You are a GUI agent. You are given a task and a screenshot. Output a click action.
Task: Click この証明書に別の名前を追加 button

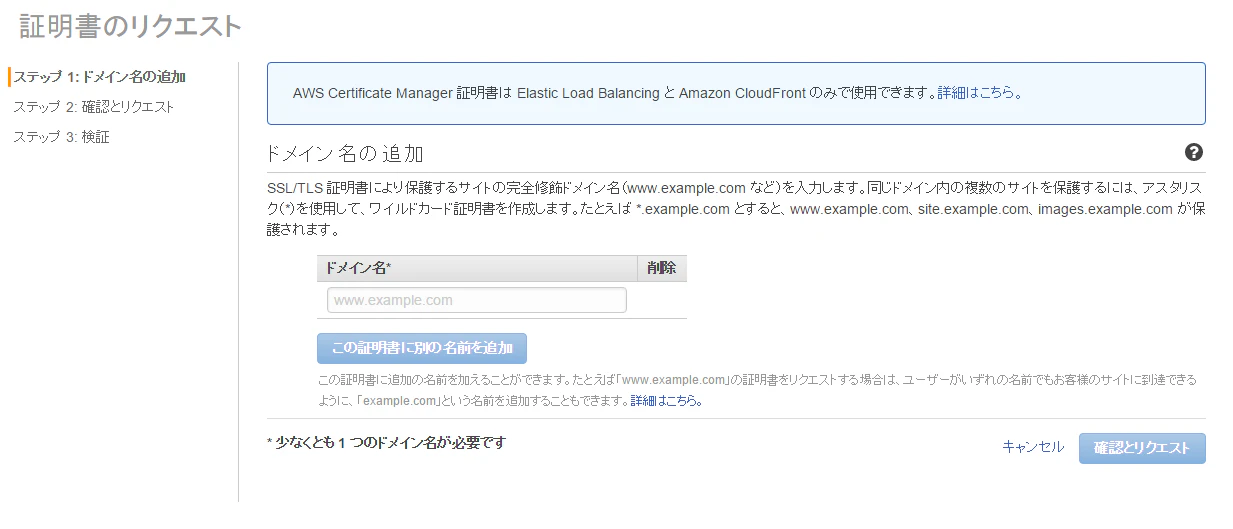coord(422,348)
